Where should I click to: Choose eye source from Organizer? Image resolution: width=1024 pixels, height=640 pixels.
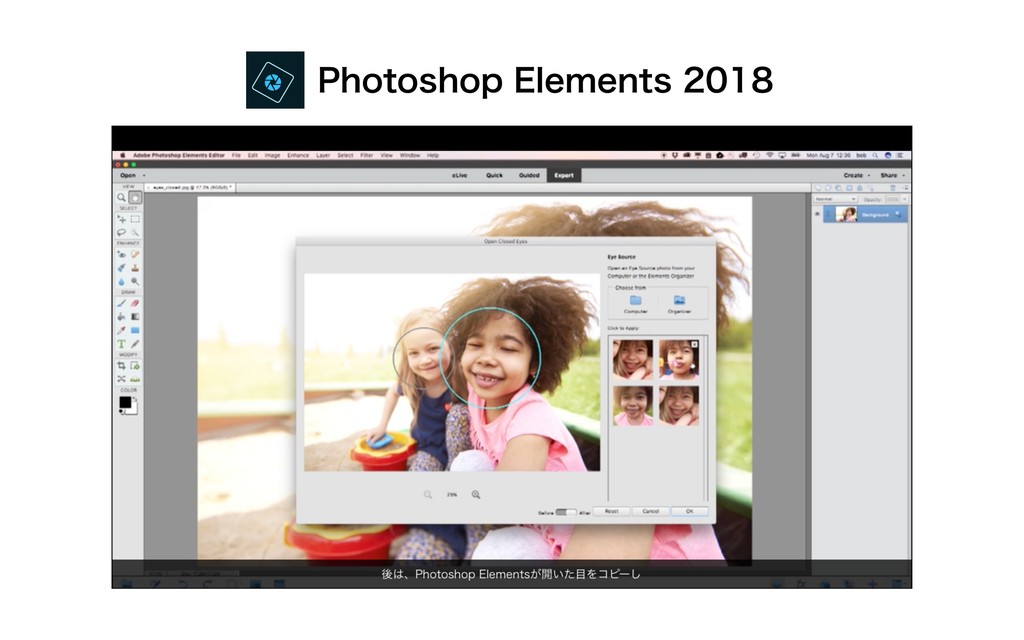point(679,304)
